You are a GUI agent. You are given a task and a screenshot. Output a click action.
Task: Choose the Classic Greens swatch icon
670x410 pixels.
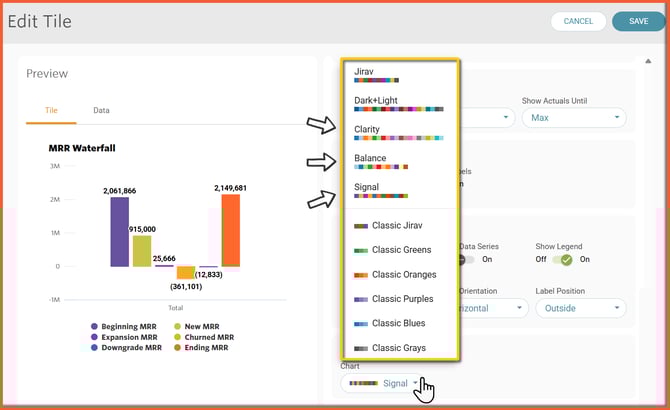[358, 250]
